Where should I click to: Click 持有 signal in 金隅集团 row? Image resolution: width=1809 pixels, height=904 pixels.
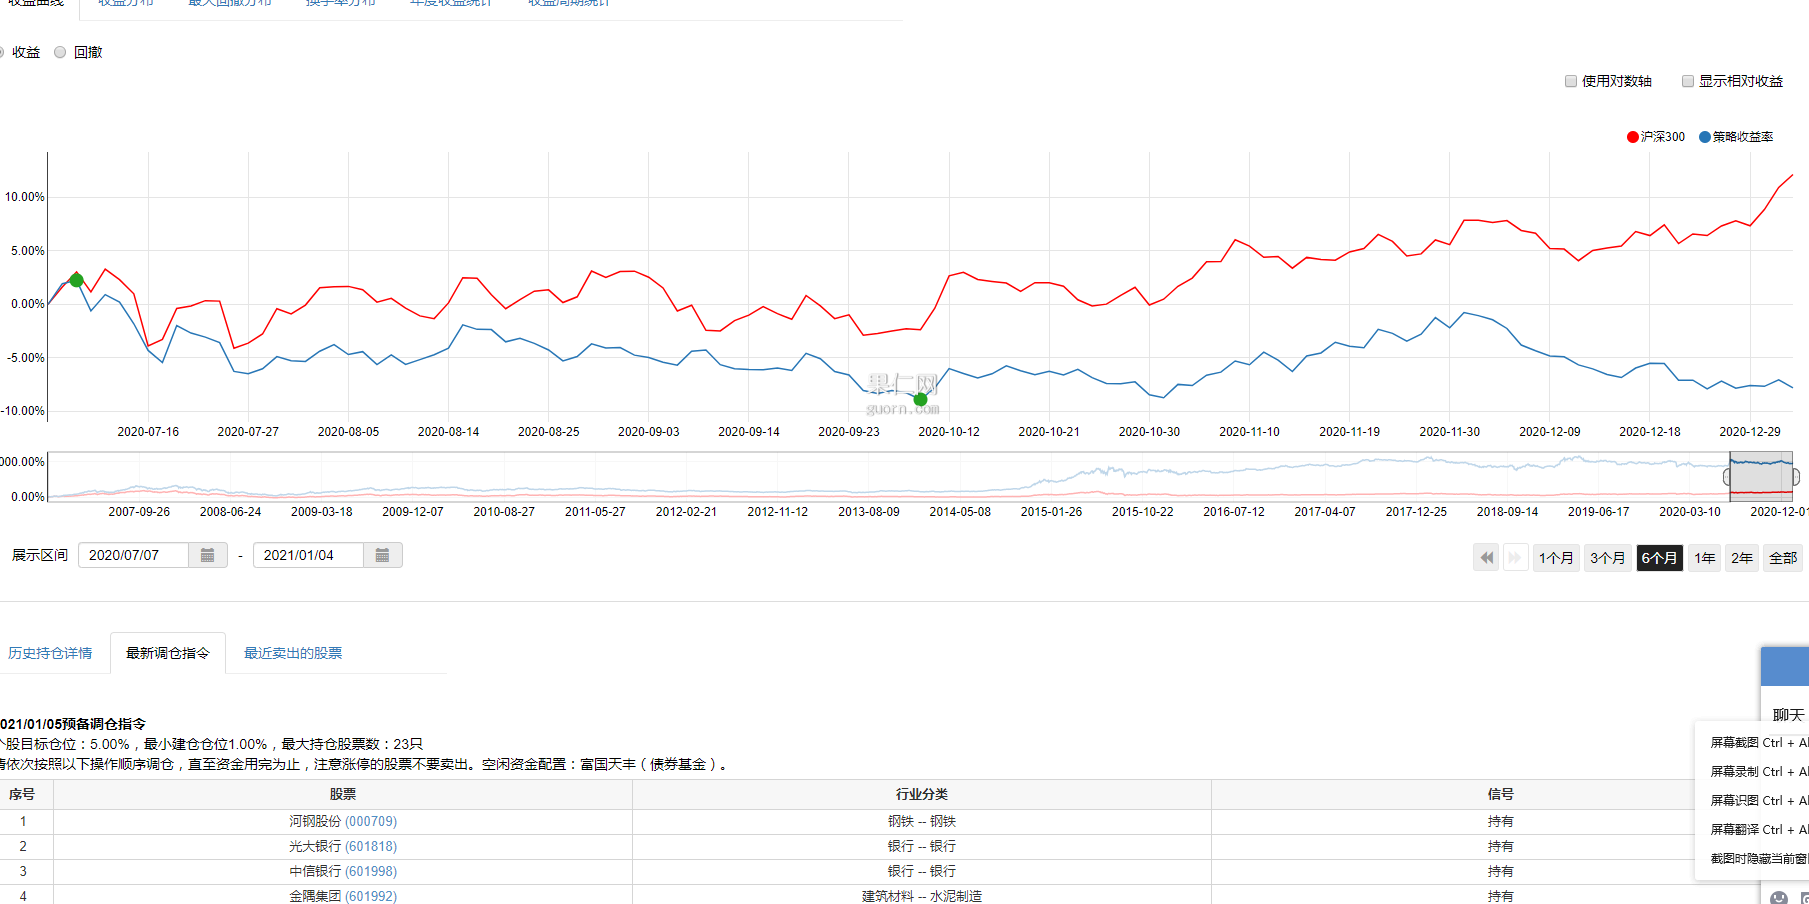pyautogui.click(x=1500, y=896)
